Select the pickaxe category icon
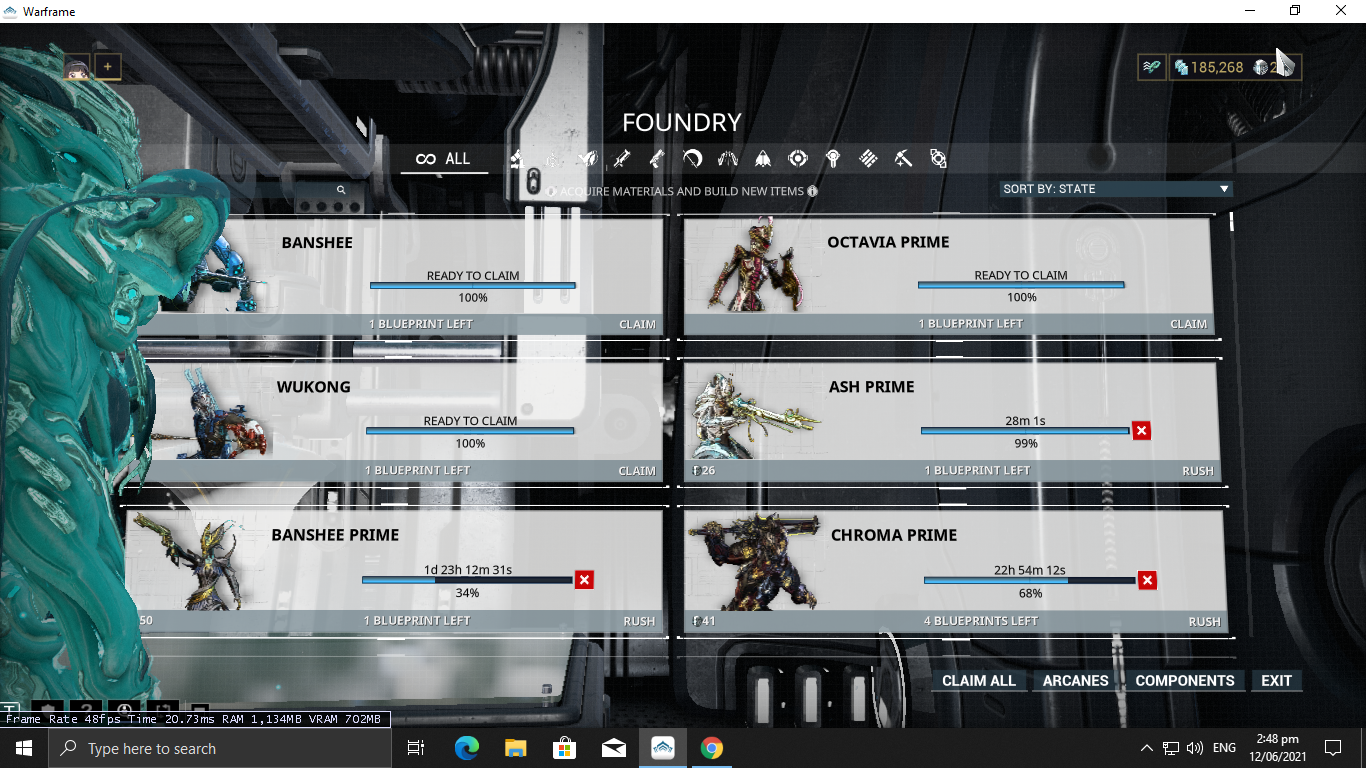The width and height of the screenshot is (1366, 768). click(902, 158)
